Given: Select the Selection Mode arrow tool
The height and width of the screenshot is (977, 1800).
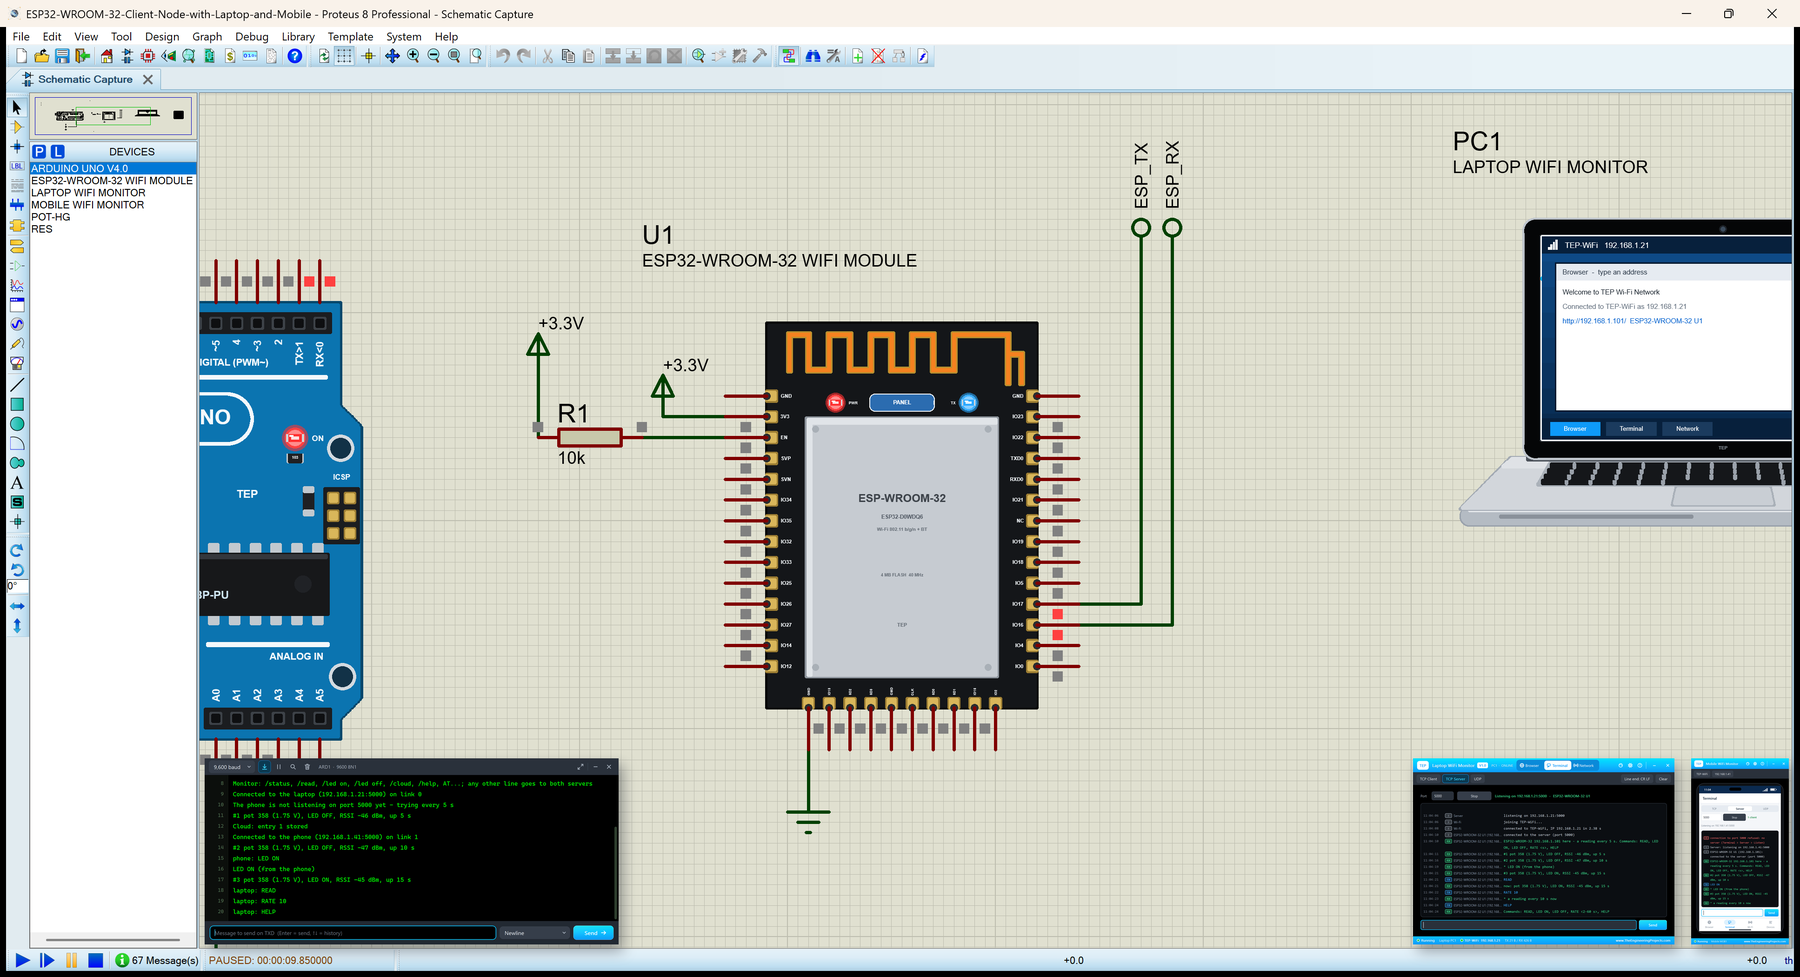Looking at the screenshot, I should [x=16, y=107].
